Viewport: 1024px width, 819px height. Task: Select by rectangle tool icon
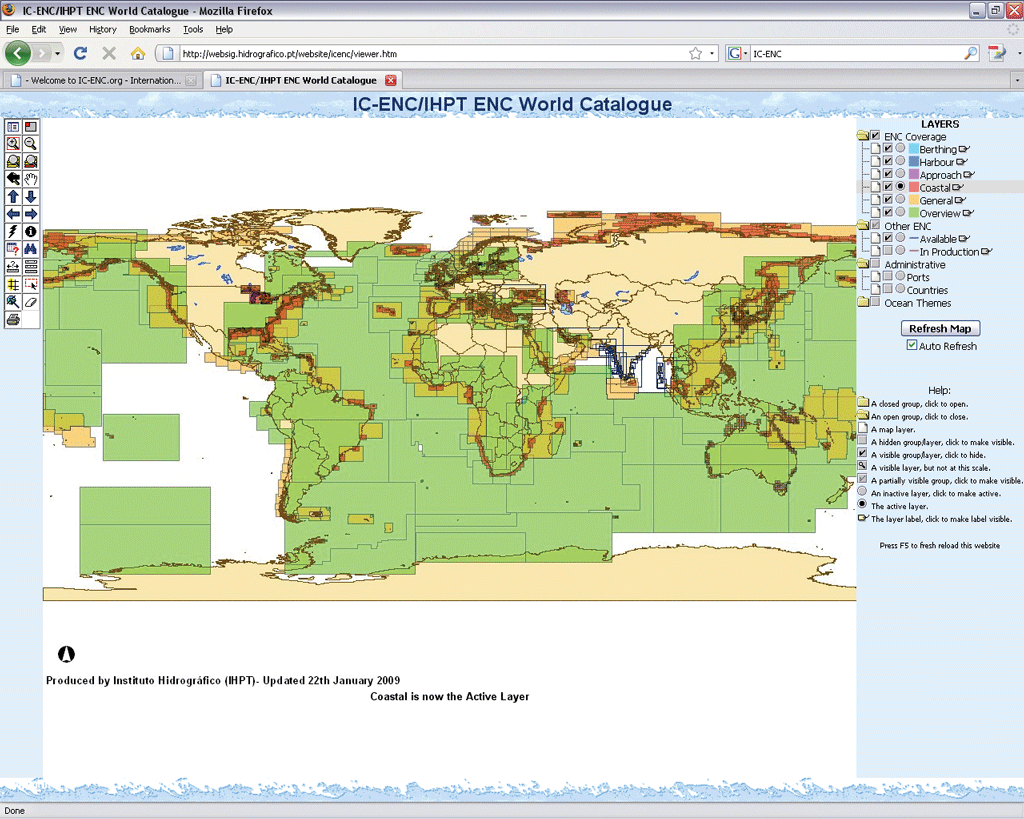(31, 284)
